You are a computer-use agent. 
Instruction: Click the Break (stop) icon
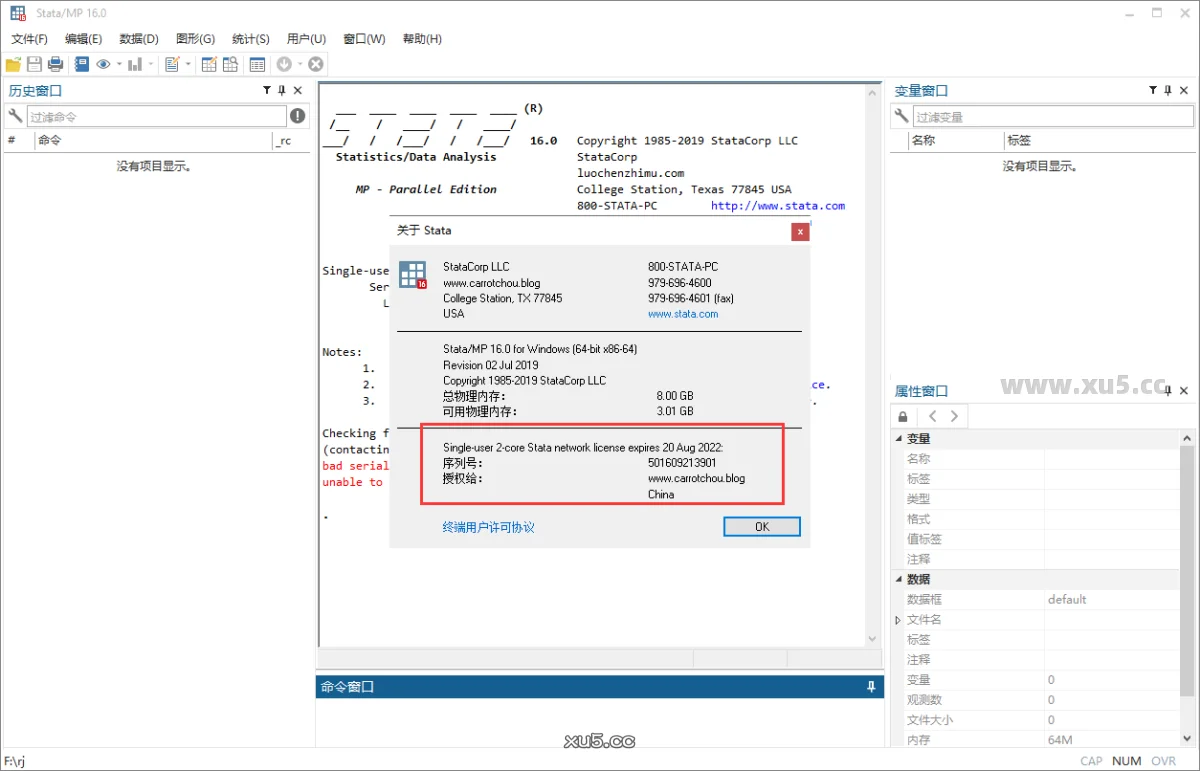click(315, 63)
